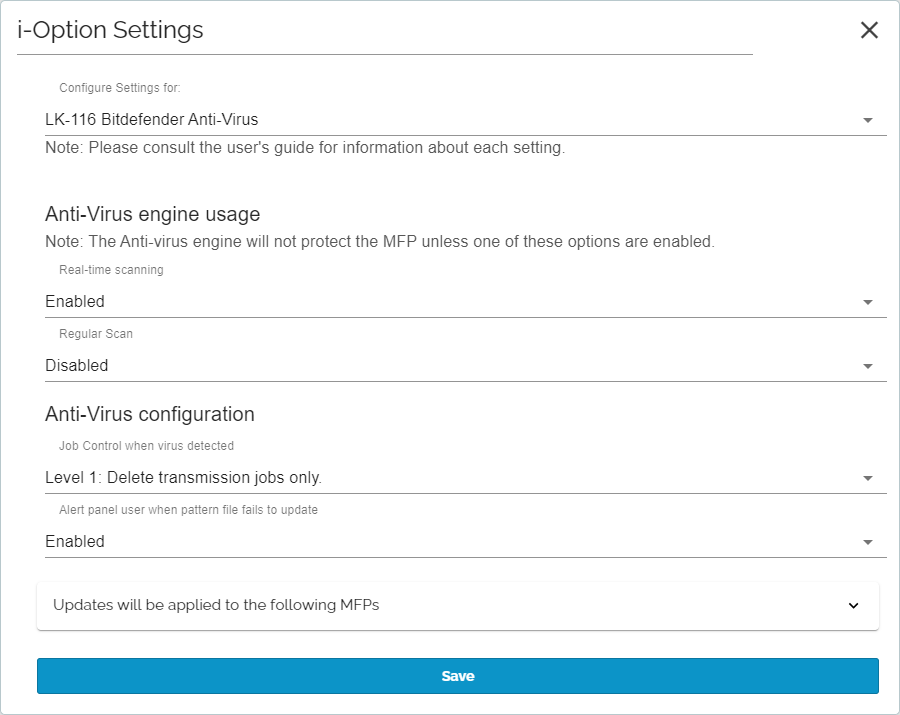Viewport: 900px width, 715px height.
Task: Click the chevron on the MFPs update panel
Action: point(854,605)
